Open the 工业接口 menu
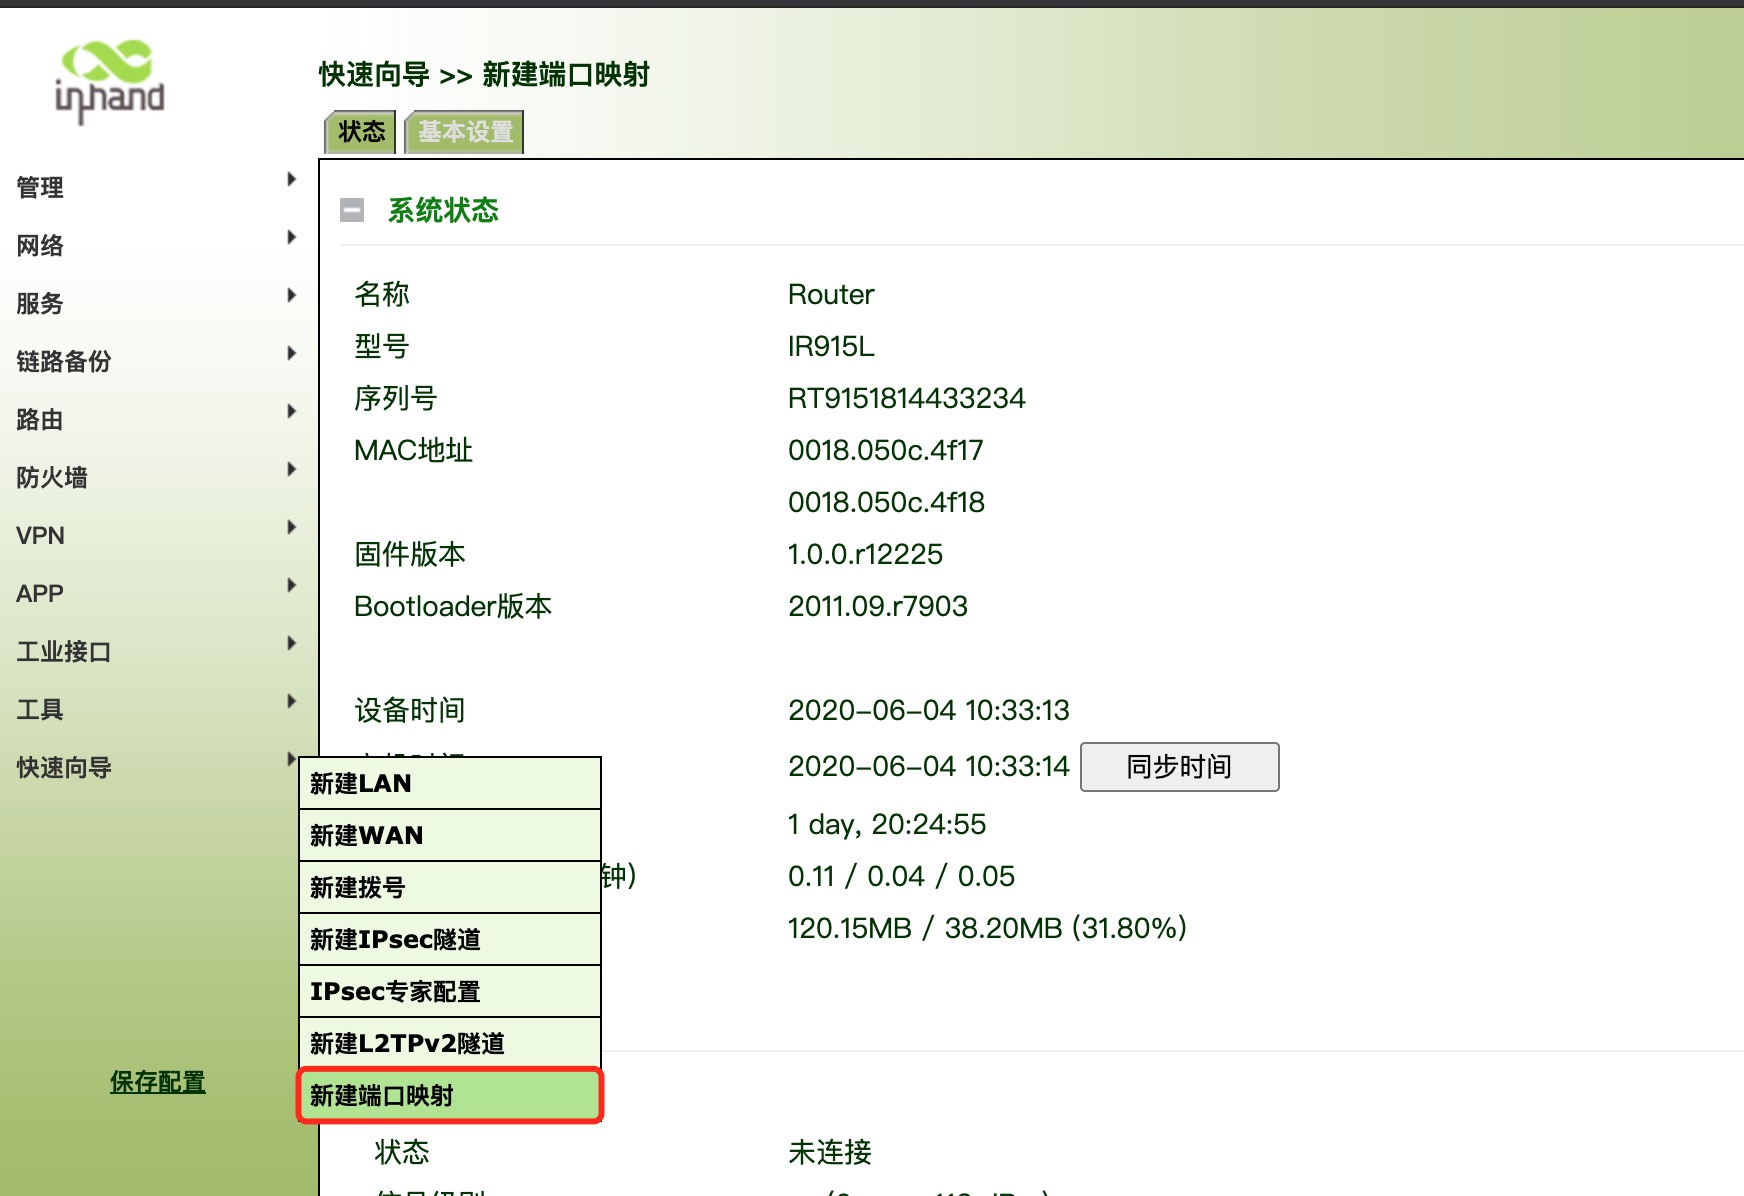Viewport: 1744px width, 1196px height. coord(64,651)
